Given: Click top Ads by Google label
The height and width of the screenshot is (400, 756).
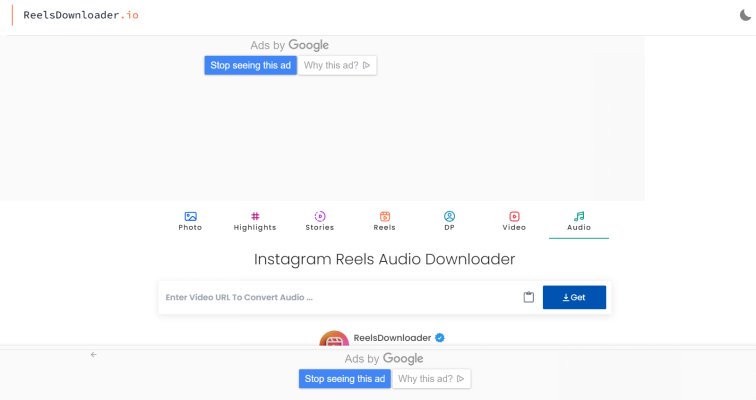Looking at the screenshot, I should [289, 45].
